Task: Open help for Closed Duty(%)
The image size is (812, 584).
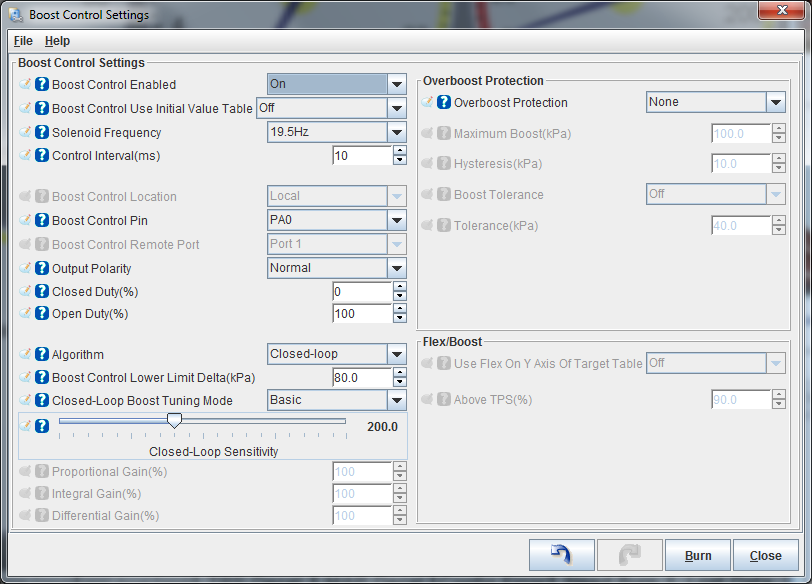Action: pos(42,291)
